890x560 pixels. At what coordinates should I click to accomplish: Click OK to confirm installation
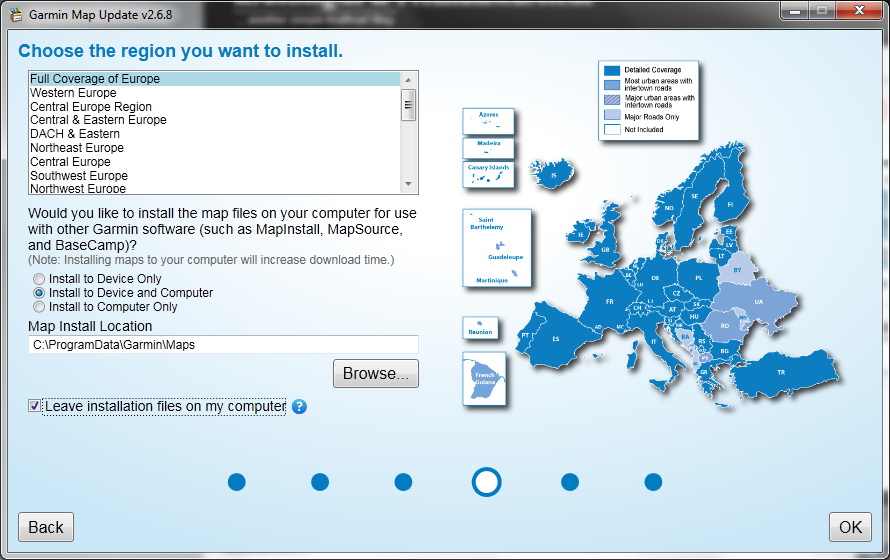(850, 527)
